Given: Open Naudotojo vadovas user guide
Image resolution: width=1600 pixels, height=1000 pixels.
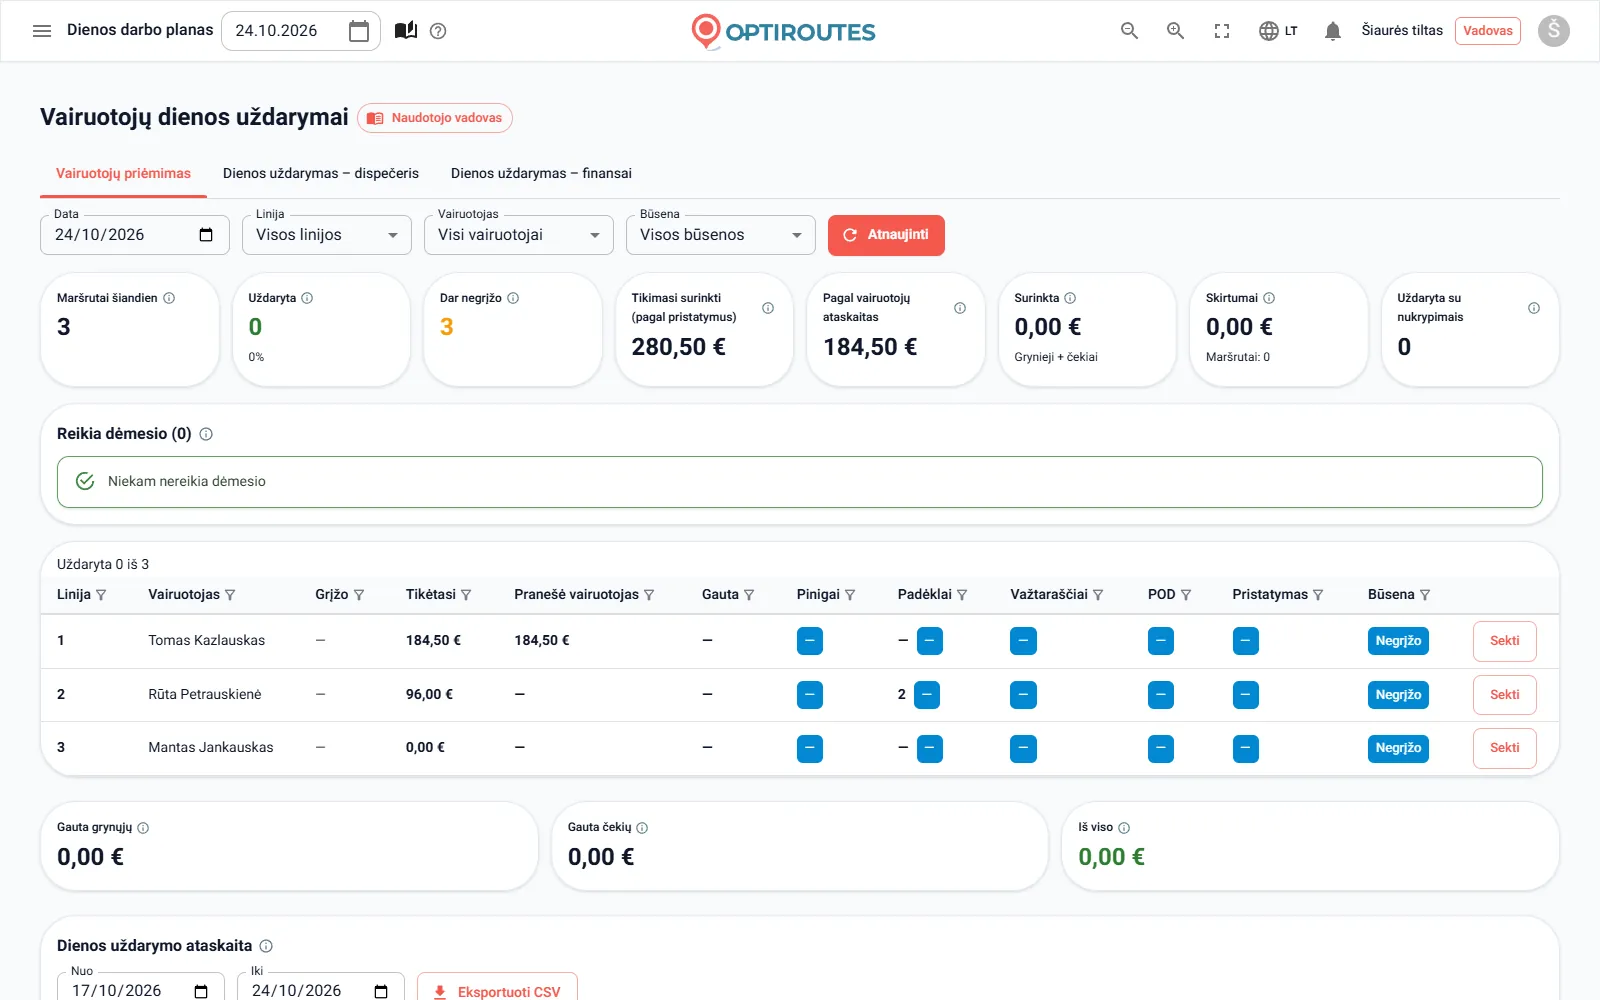Looking at the screenshot, I should pos(435,118).
